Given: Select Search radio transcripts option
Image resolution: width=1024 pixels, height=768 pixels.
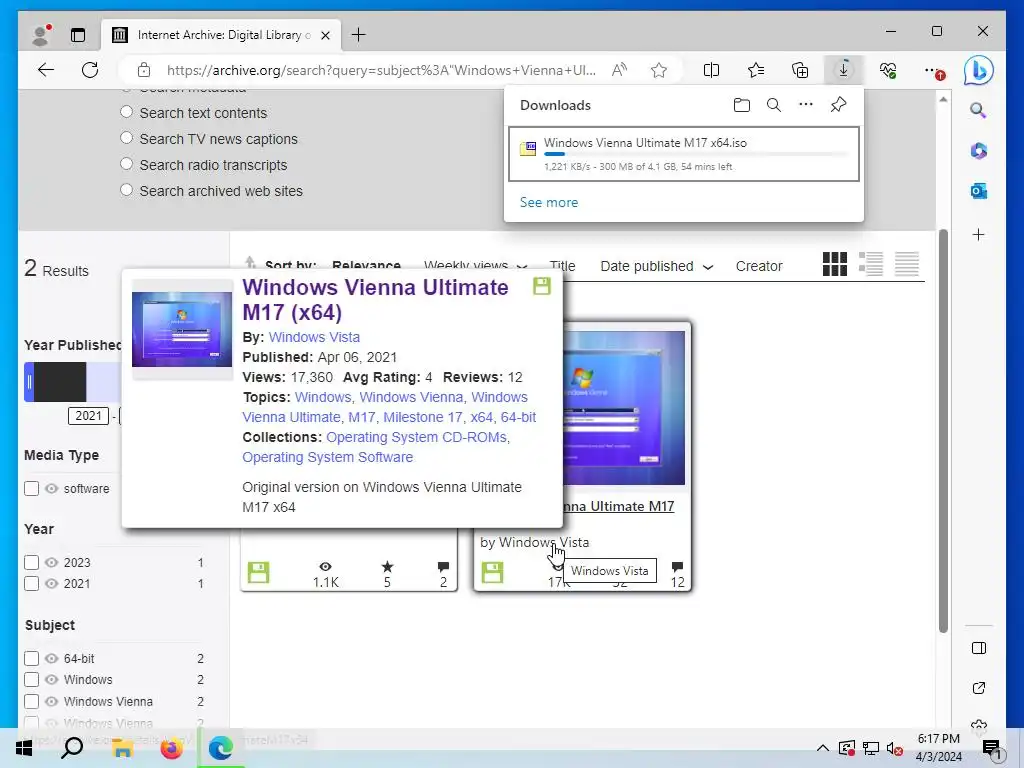Looking at the screenshot, I should pos(127,164).
